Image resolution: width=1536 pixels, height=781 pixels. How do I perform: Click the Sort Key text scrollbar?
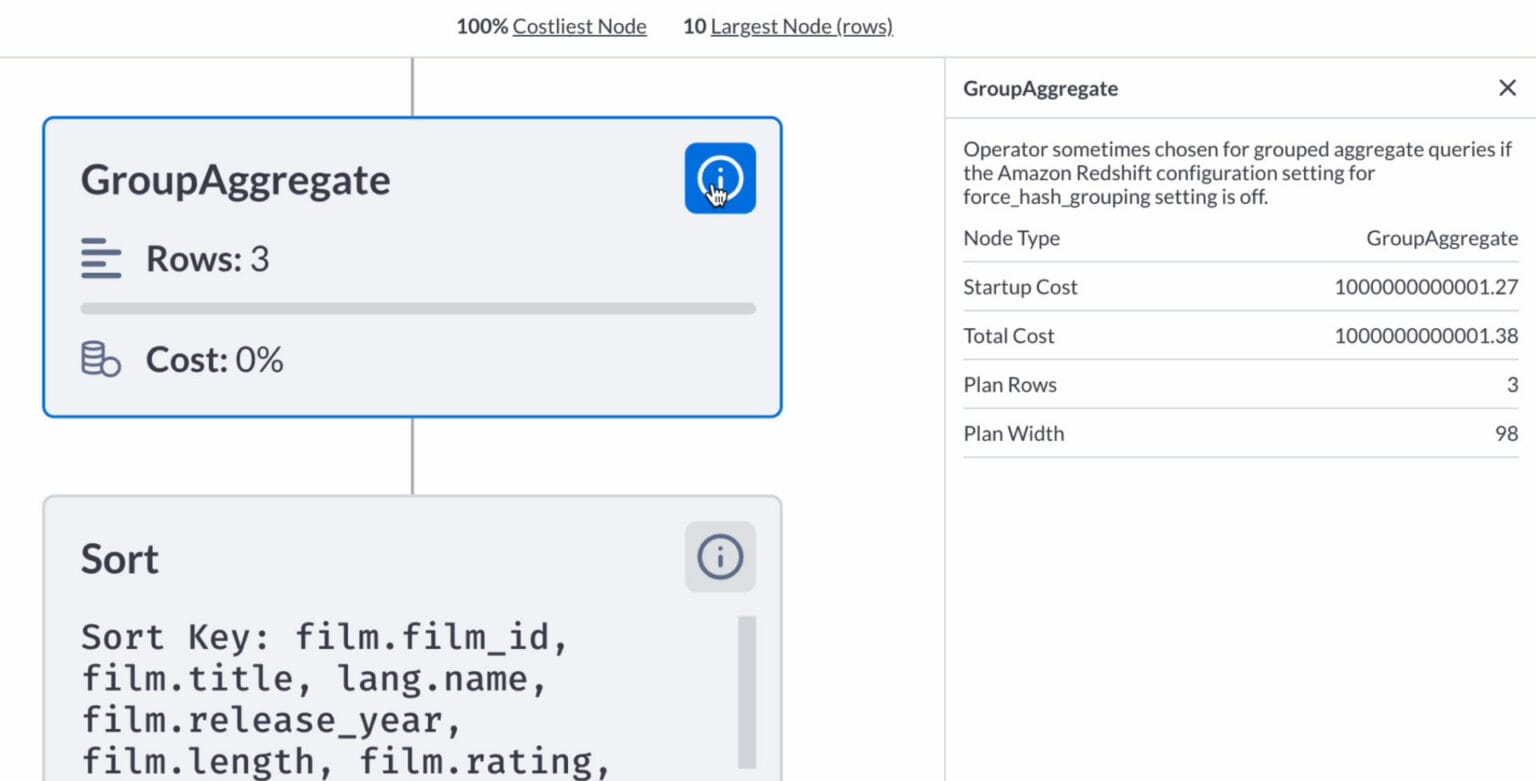click(x=747, y=691)
